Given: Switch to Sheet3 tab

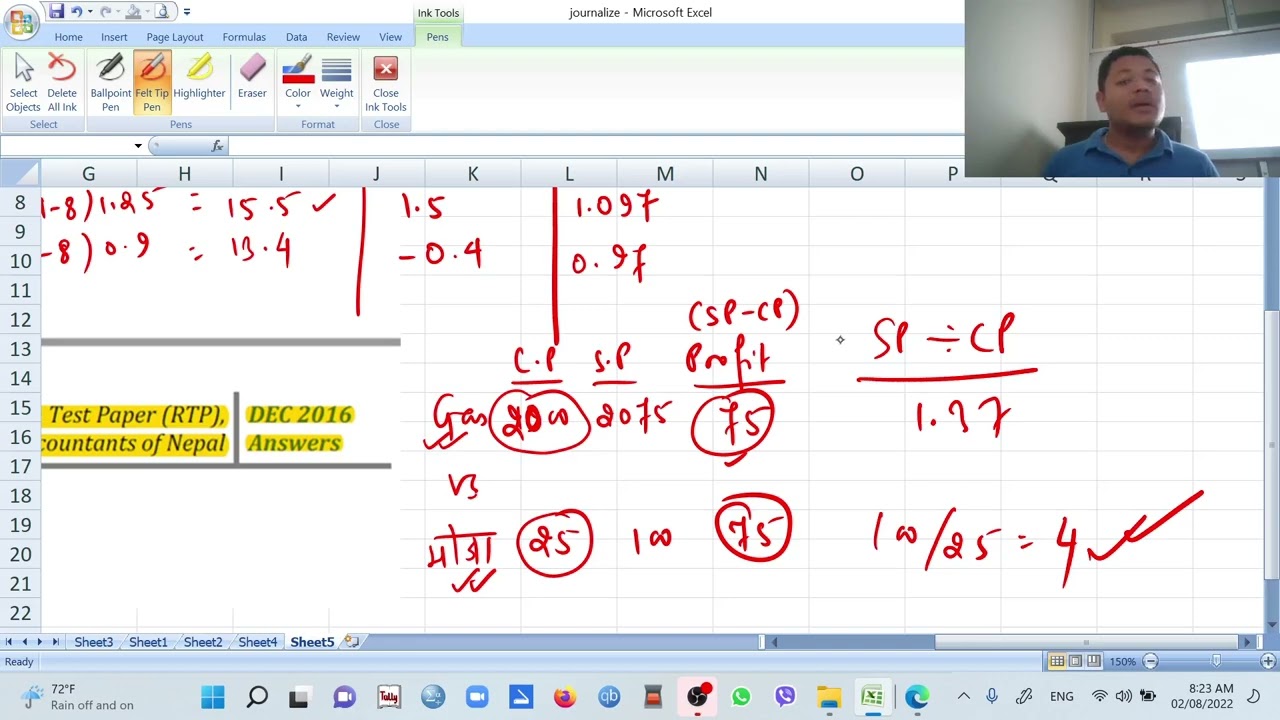Looking at the screenshot, I should (x=94, y=642).
